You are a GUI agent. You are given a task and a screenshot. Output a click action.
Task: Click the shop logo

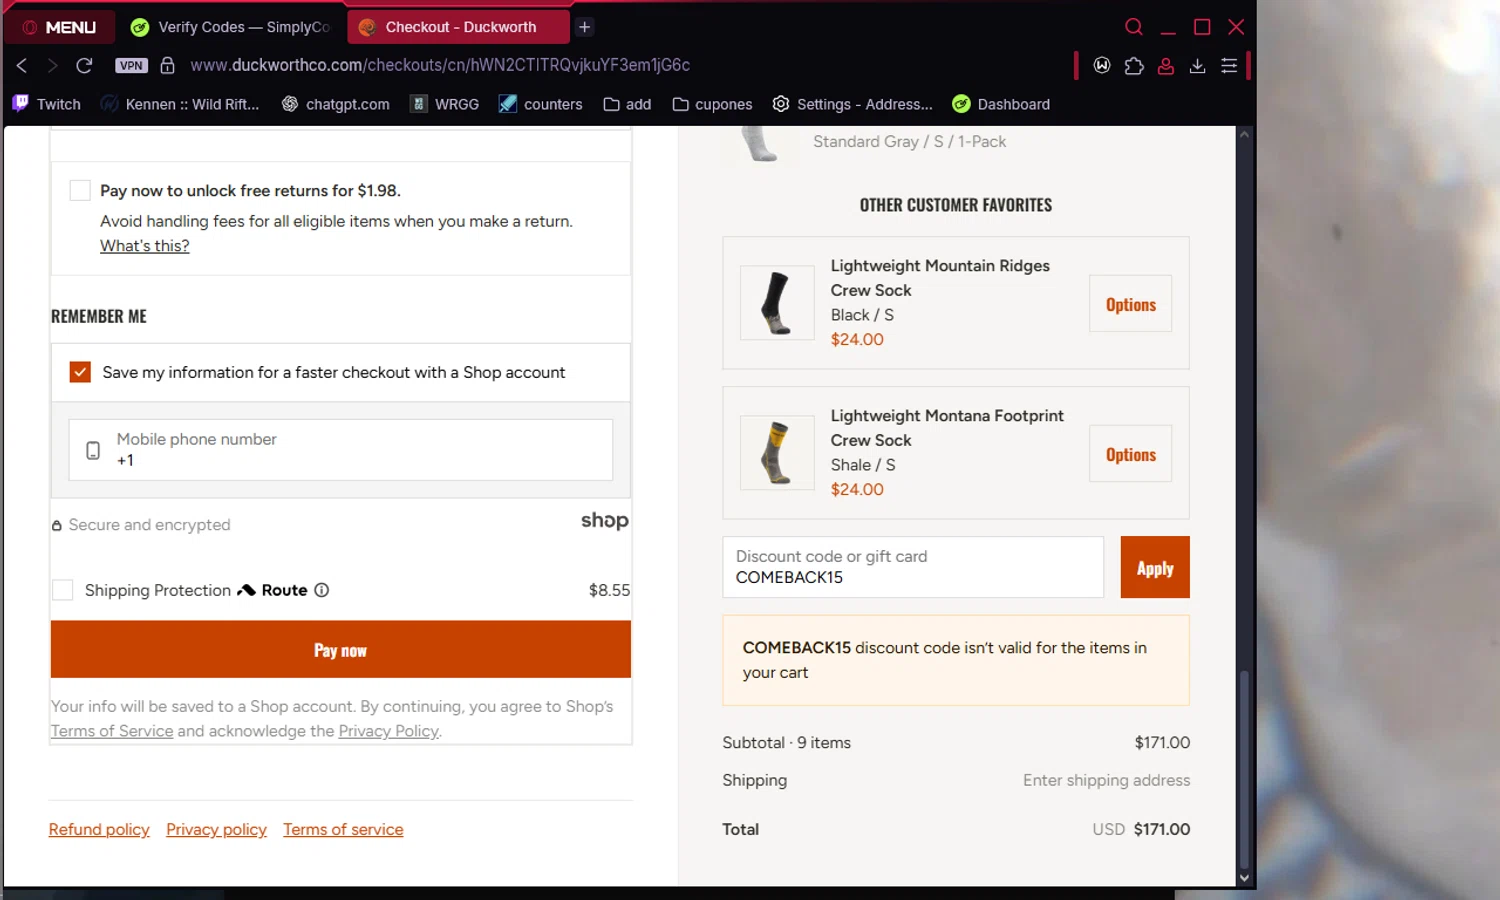coord(605,521)
